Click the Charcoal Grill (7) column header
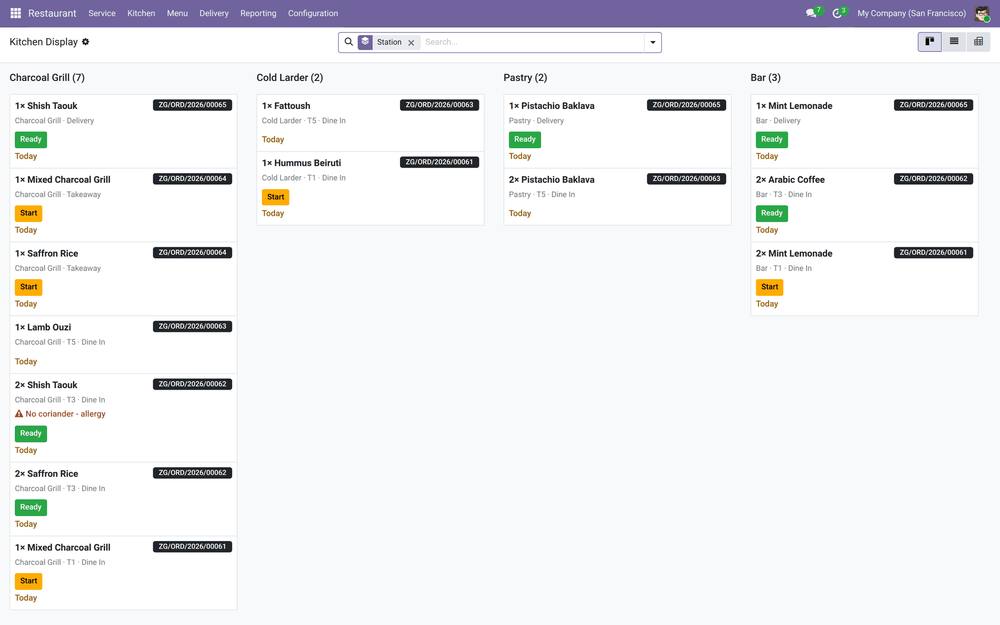This screenshot has height=625, width=1000. (x=47, y=77)
